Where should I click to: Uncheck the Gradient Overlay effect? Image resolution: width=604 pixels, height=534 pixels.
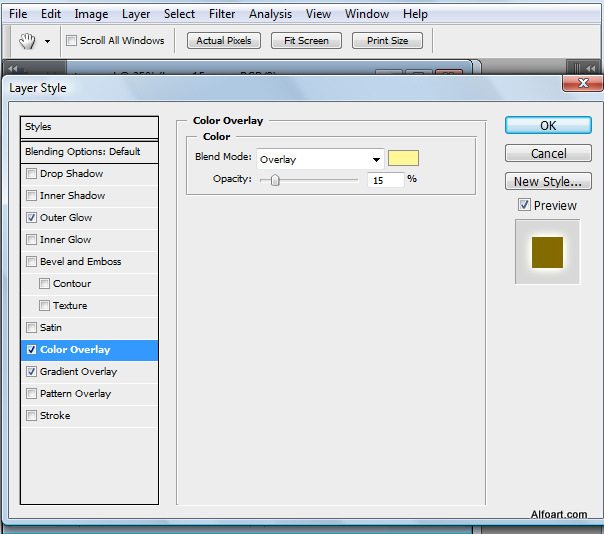(x=32, y=372)
